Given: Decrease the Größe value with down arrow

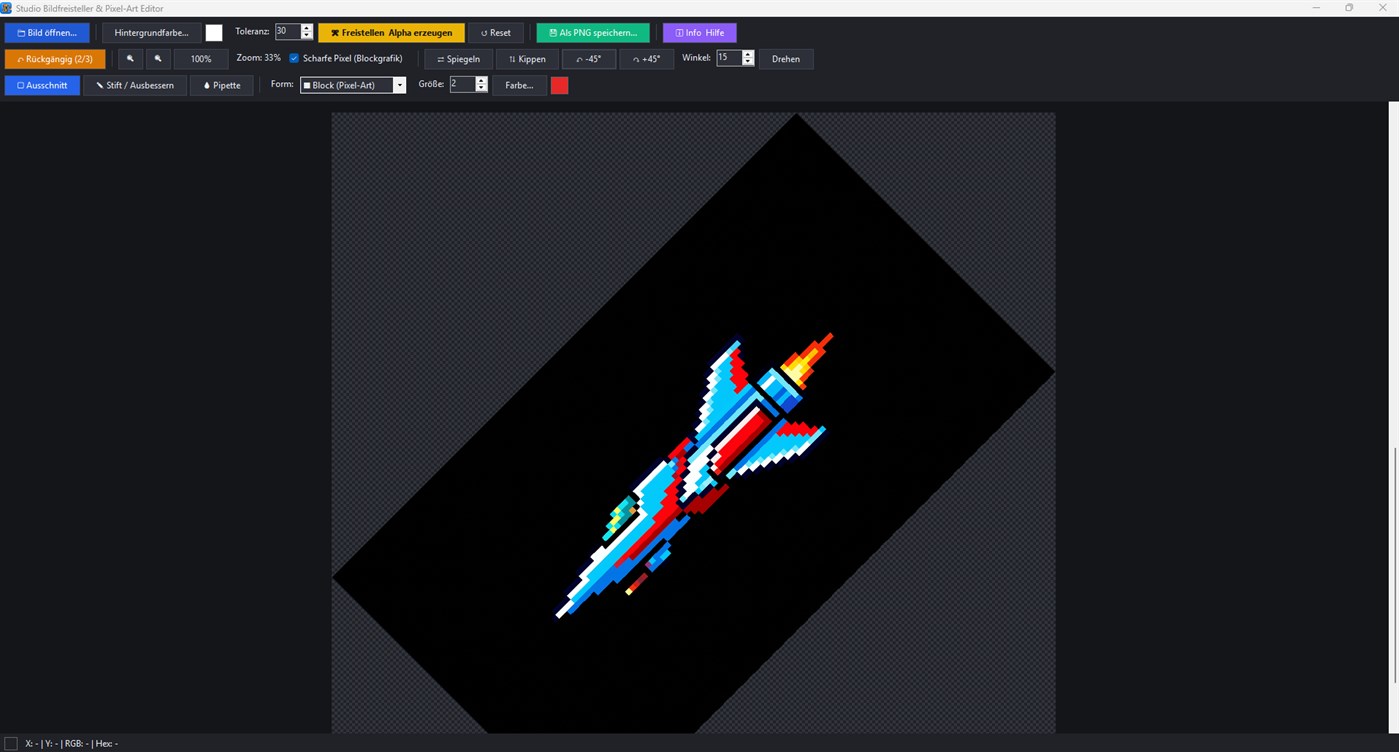Looking at the screenshot, I should (x=481, y=88).
